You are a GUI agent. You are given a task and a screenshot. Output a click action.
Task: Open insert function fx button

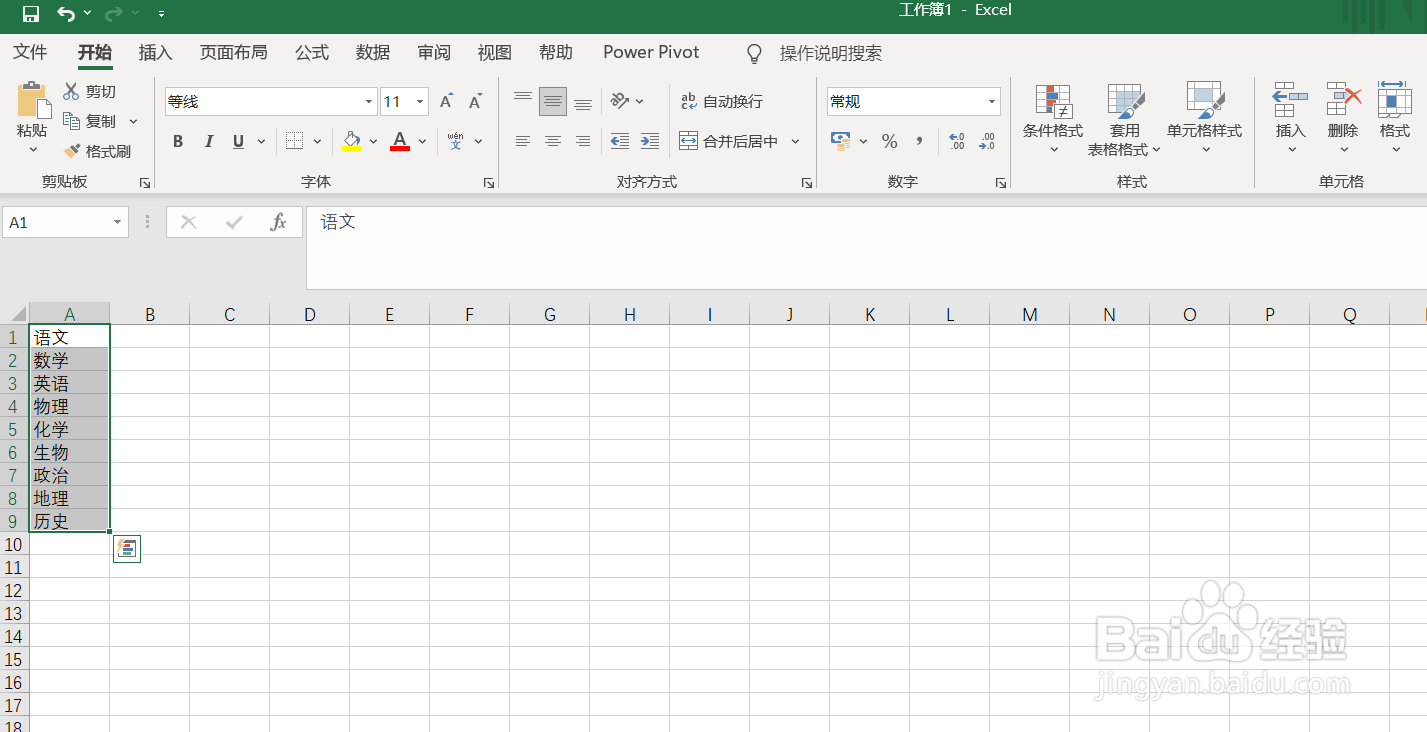pyautogui.click(x=278, y=222)
